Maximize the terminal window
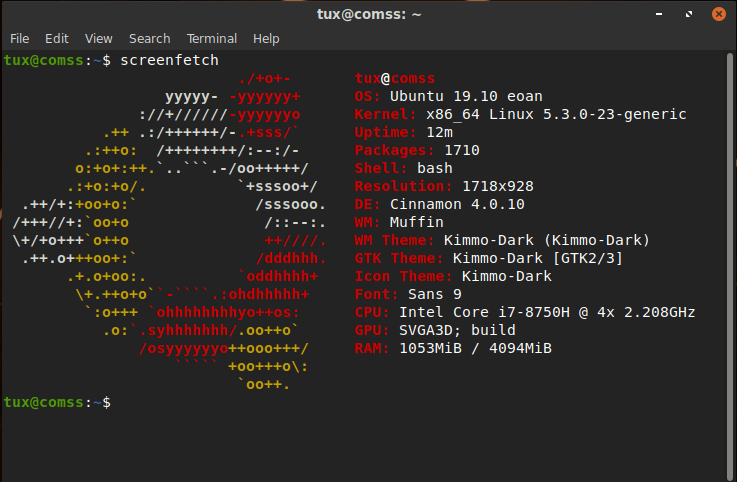 click(x=687, y=13)
